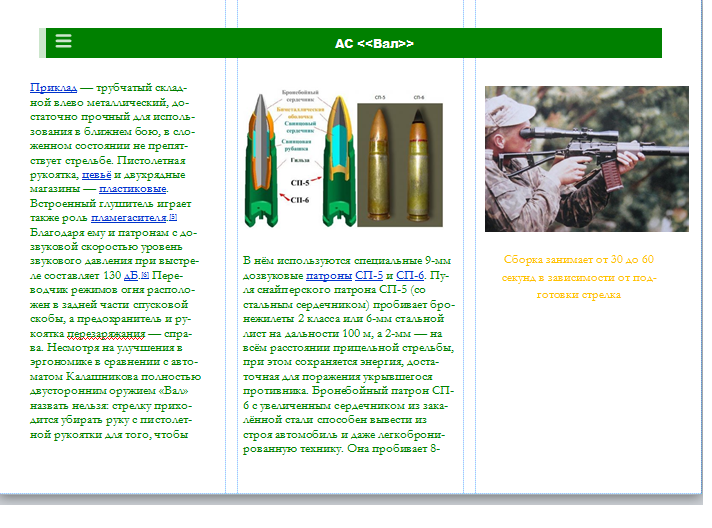712x528 pixels.
Task: Follow the патроны hyperlink
Action: pyautogui.click(x=329, y=276)
